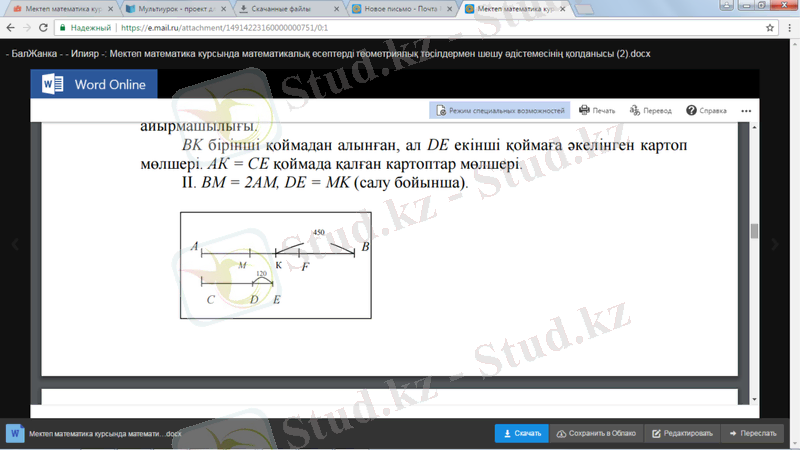Open a new browser tab
The height and width of the screenshot is (450, 800).
click(585, 9)
